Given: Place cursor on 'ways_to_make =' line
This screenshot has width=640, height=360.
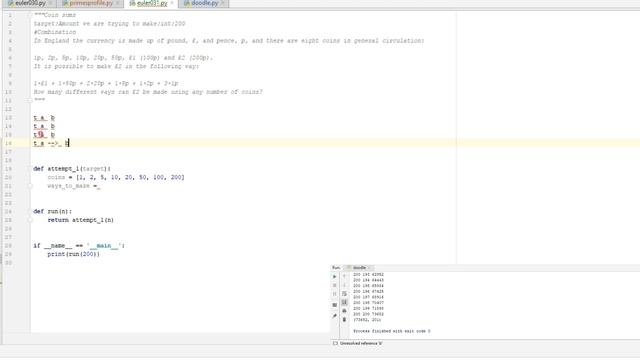Looking at the screenshot, I should (74, 186).
